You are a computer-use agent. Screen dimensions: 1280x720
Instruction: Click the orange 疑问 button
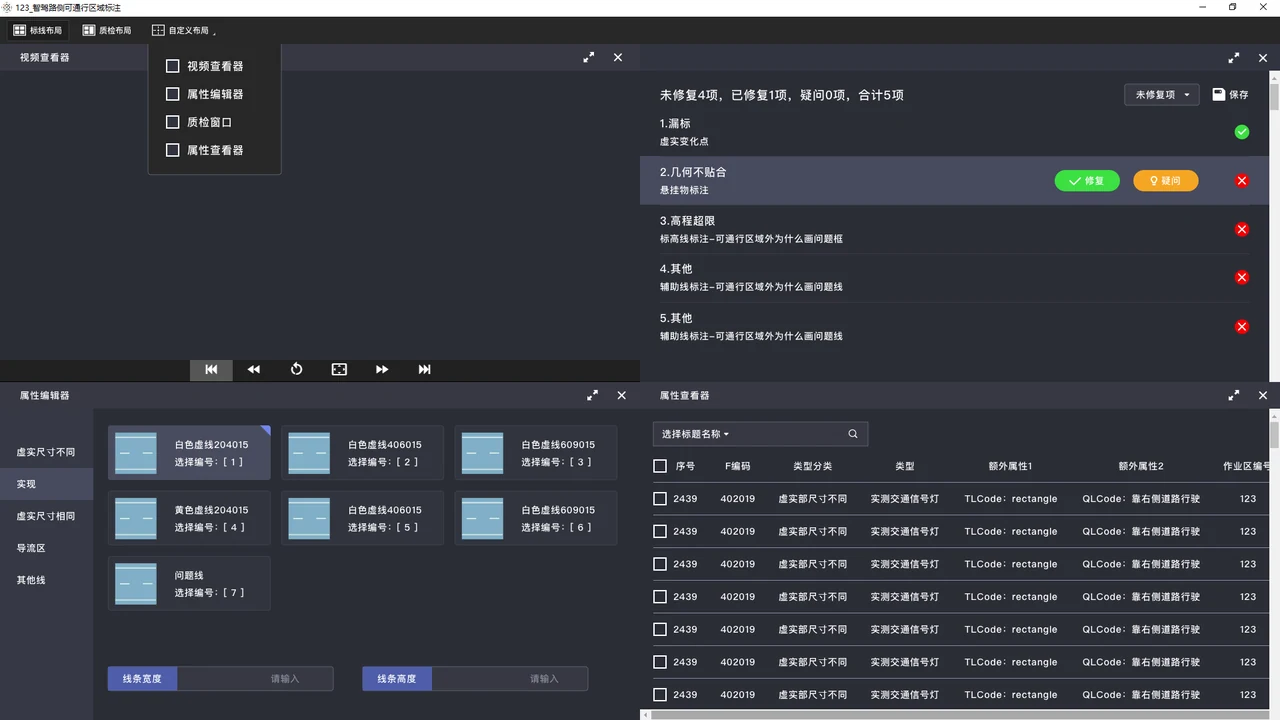1166,181
